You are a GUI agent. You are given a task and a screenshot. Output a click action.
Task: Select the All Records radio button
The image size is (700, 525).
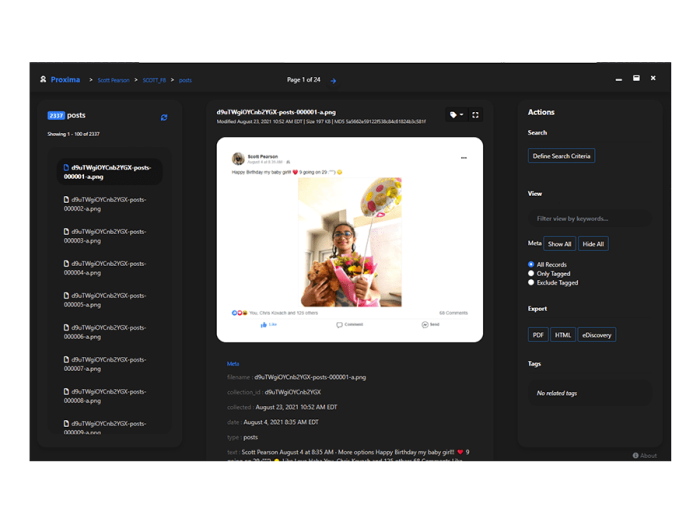[x=531, y=265]
